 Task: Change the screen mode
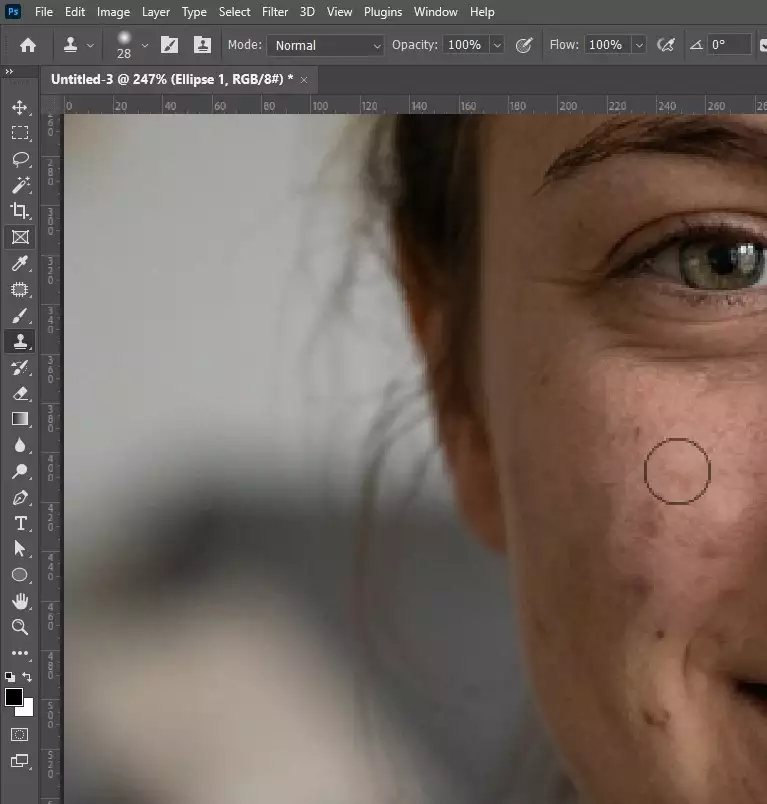(x=20, y=760)
